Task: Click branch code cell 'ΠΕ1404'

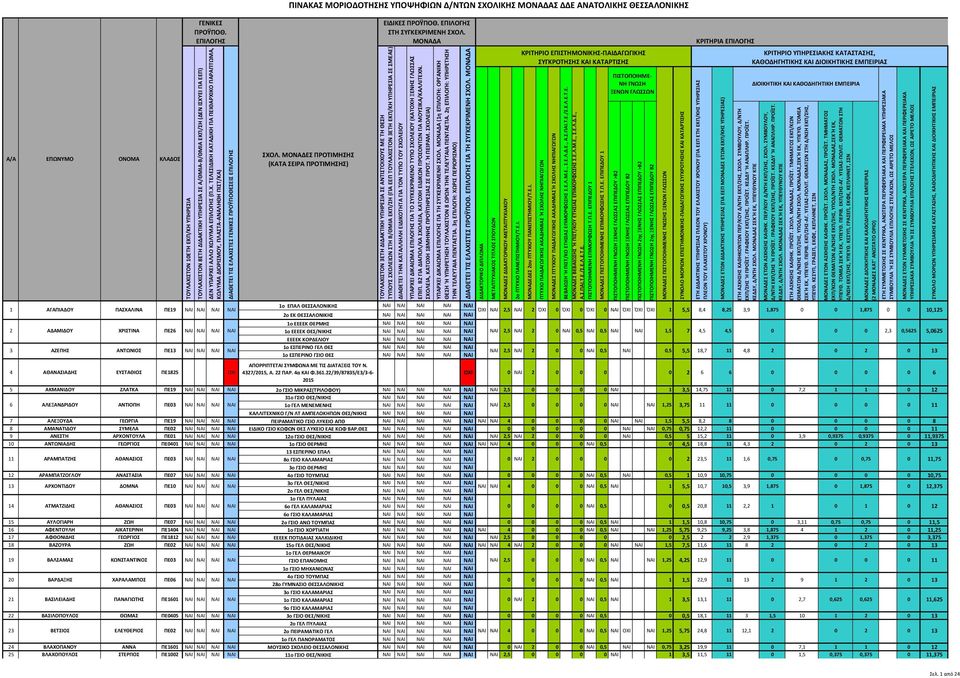Action: [170, 530]
